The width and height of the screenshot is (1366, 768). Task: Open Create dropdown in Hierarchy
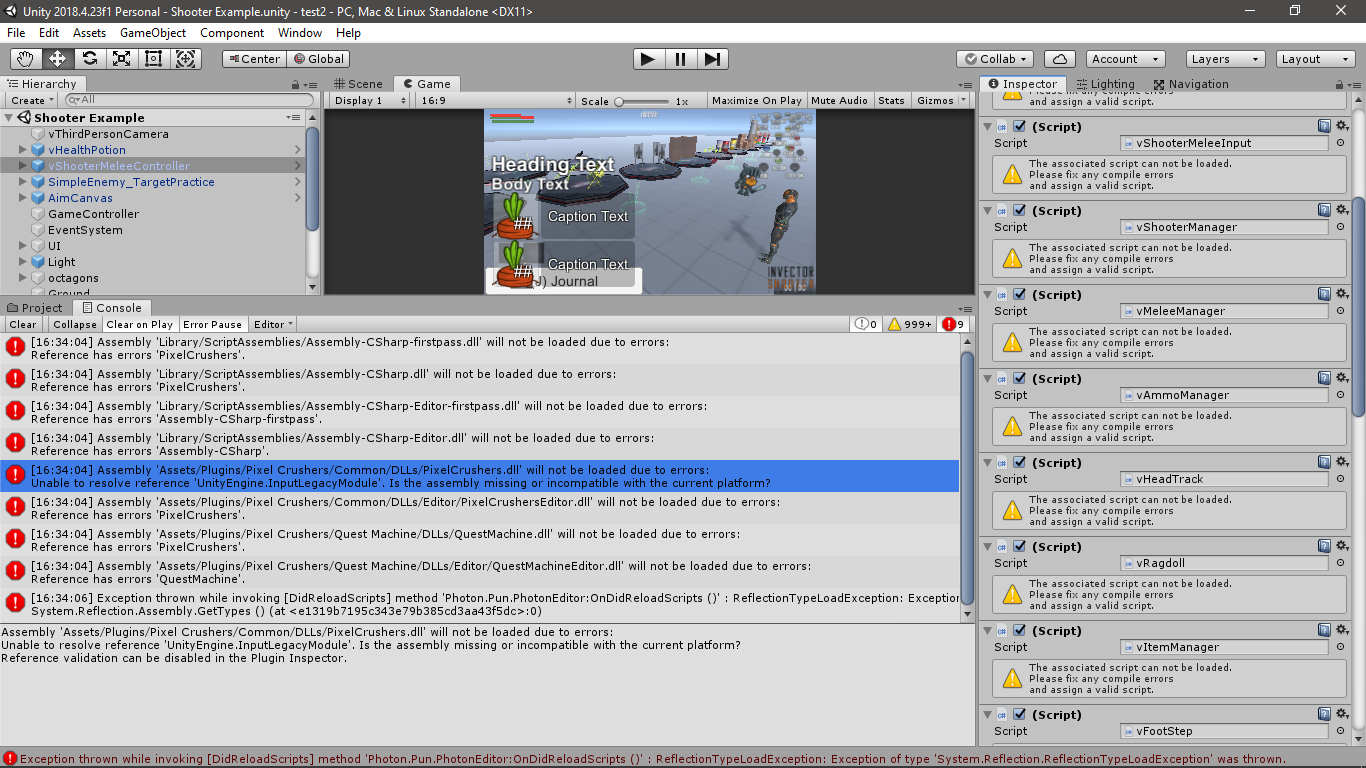tap(32, 100)
